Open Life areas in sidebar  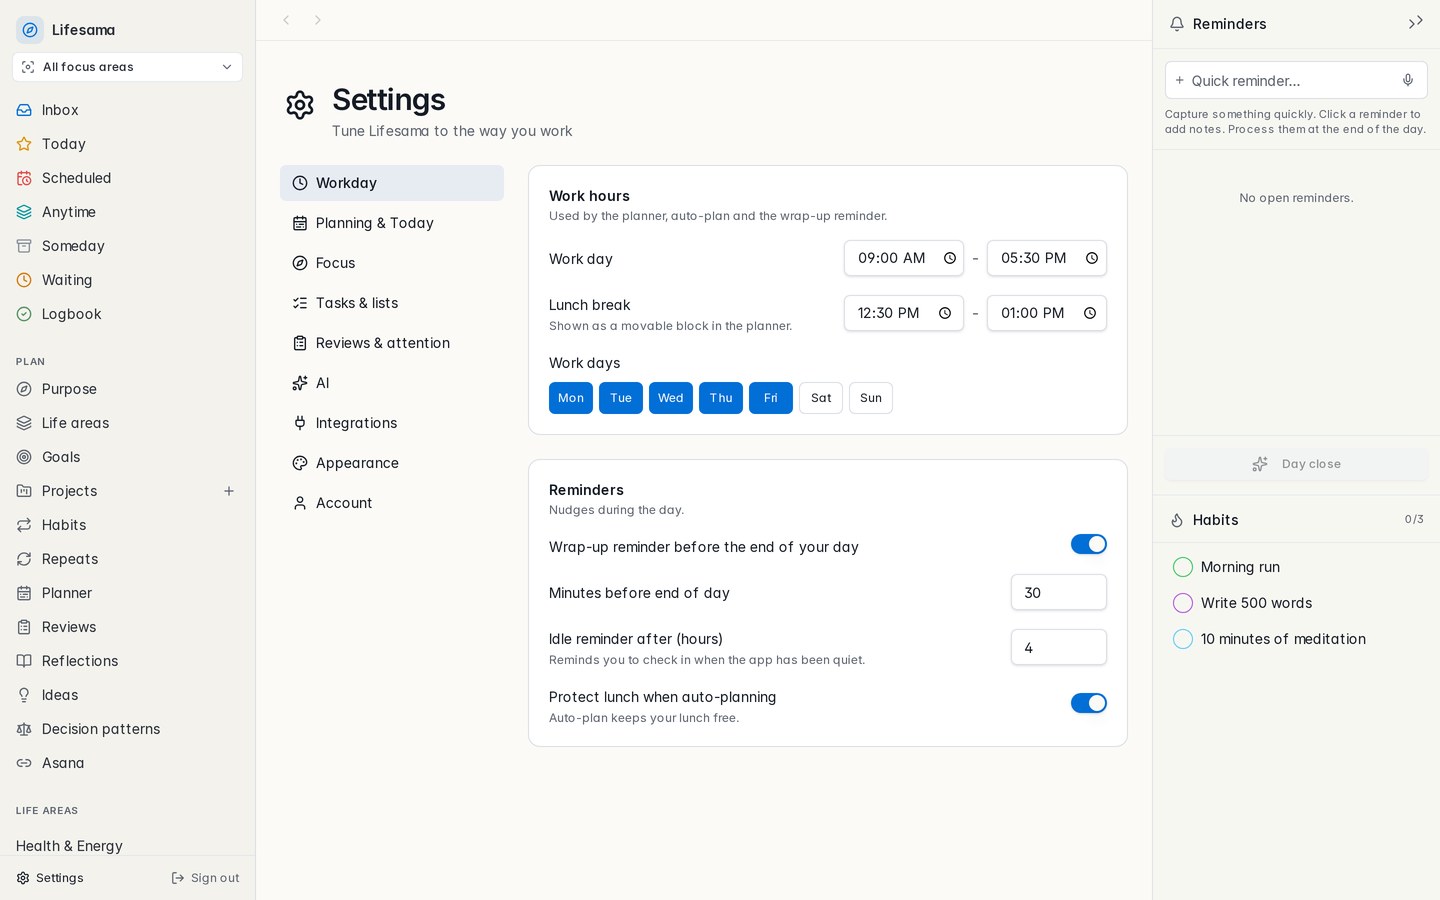point(127,423)
